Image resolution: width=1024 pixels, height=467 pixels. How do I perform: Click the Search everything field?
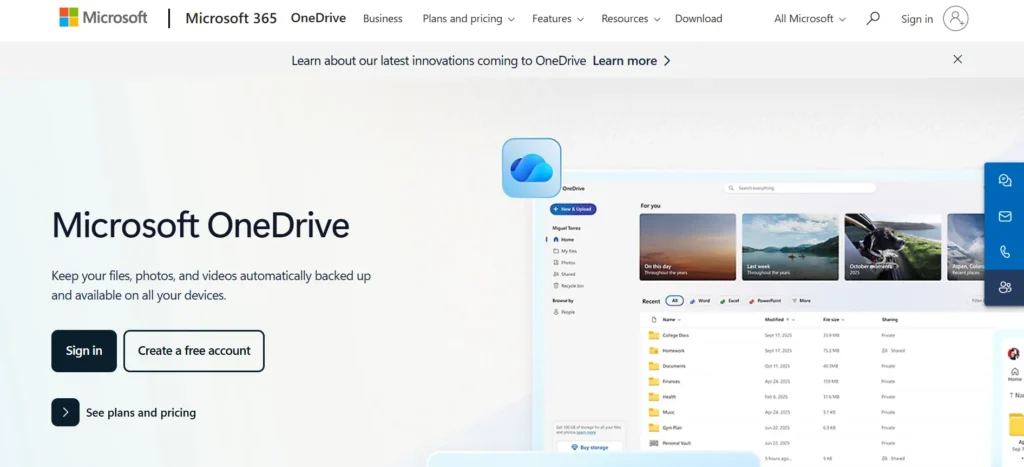[799, 188]
